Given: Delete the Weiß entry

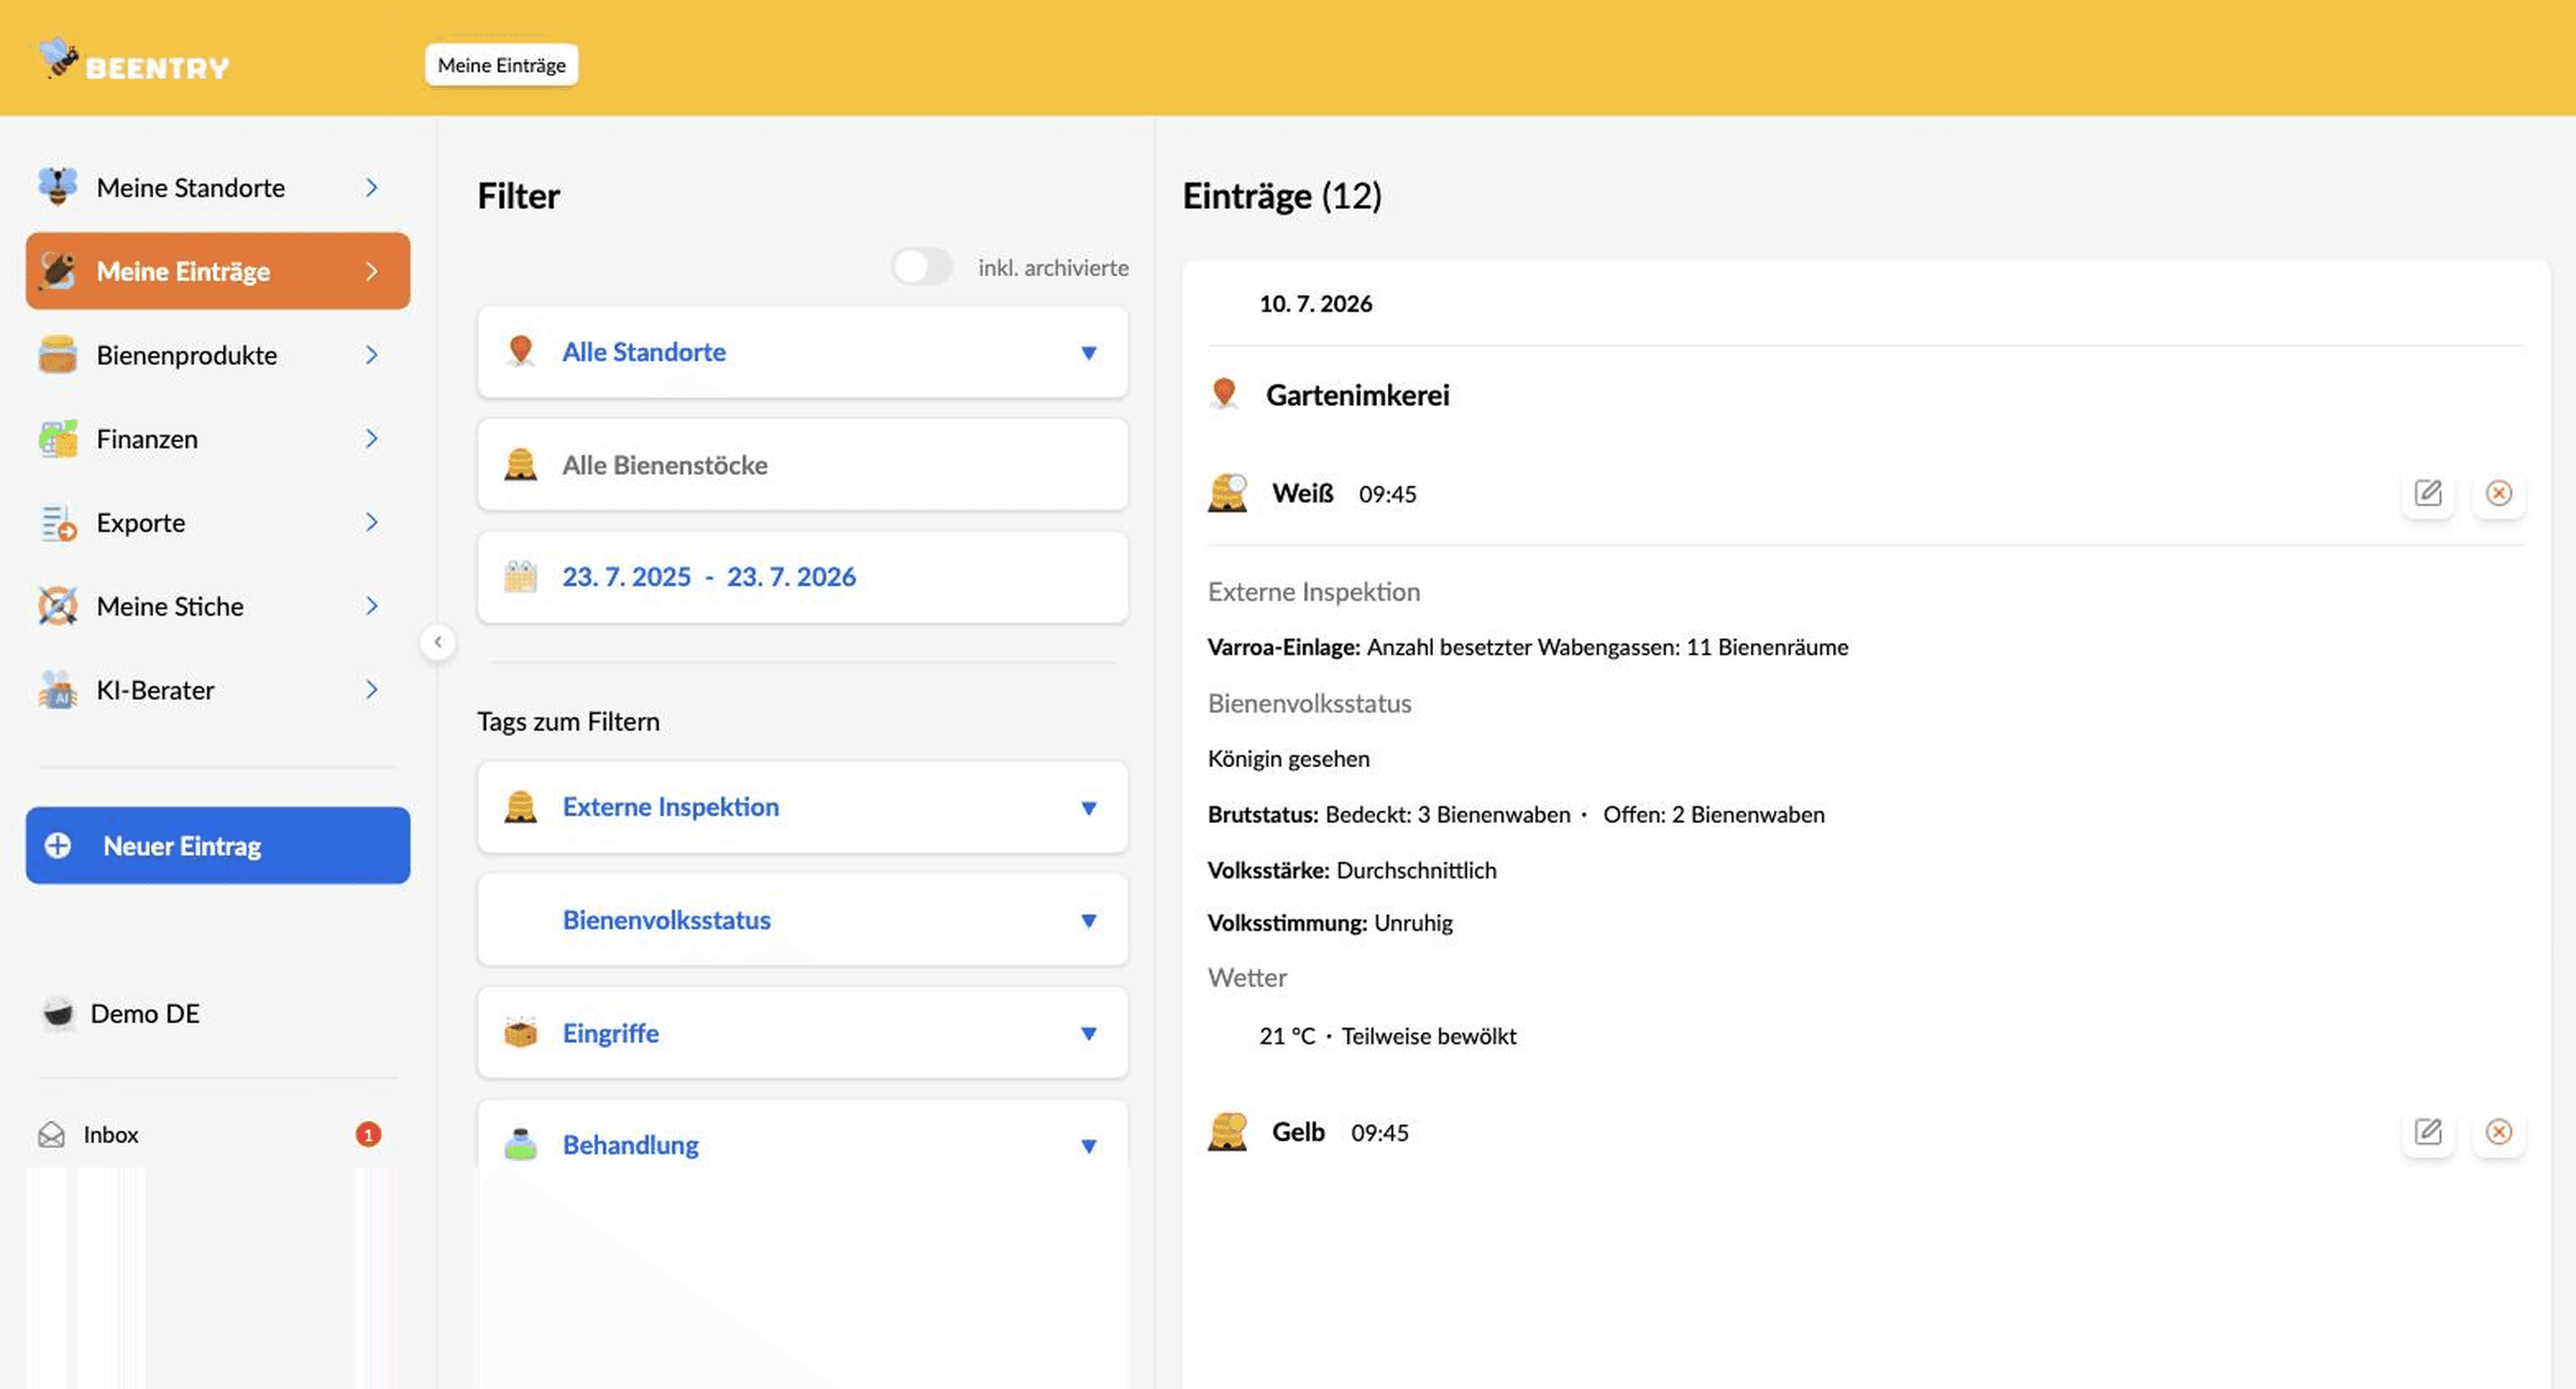Looking at the screenshot, I should (x=2498, y=493).
